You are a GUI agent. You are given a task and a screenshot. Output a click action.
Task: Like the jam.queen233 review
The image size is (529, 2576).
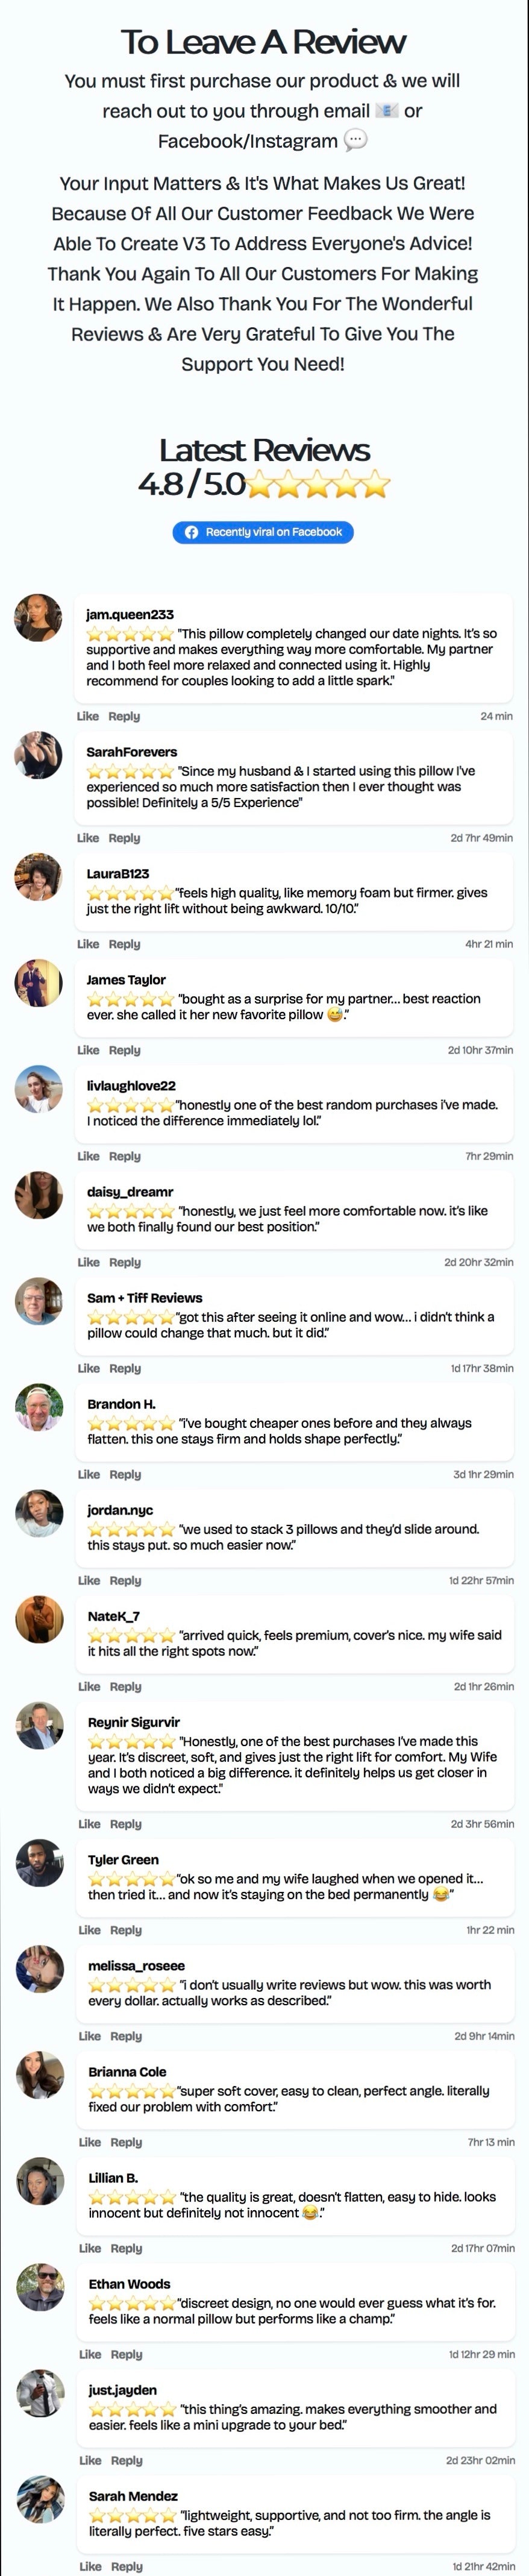point(88,716)
